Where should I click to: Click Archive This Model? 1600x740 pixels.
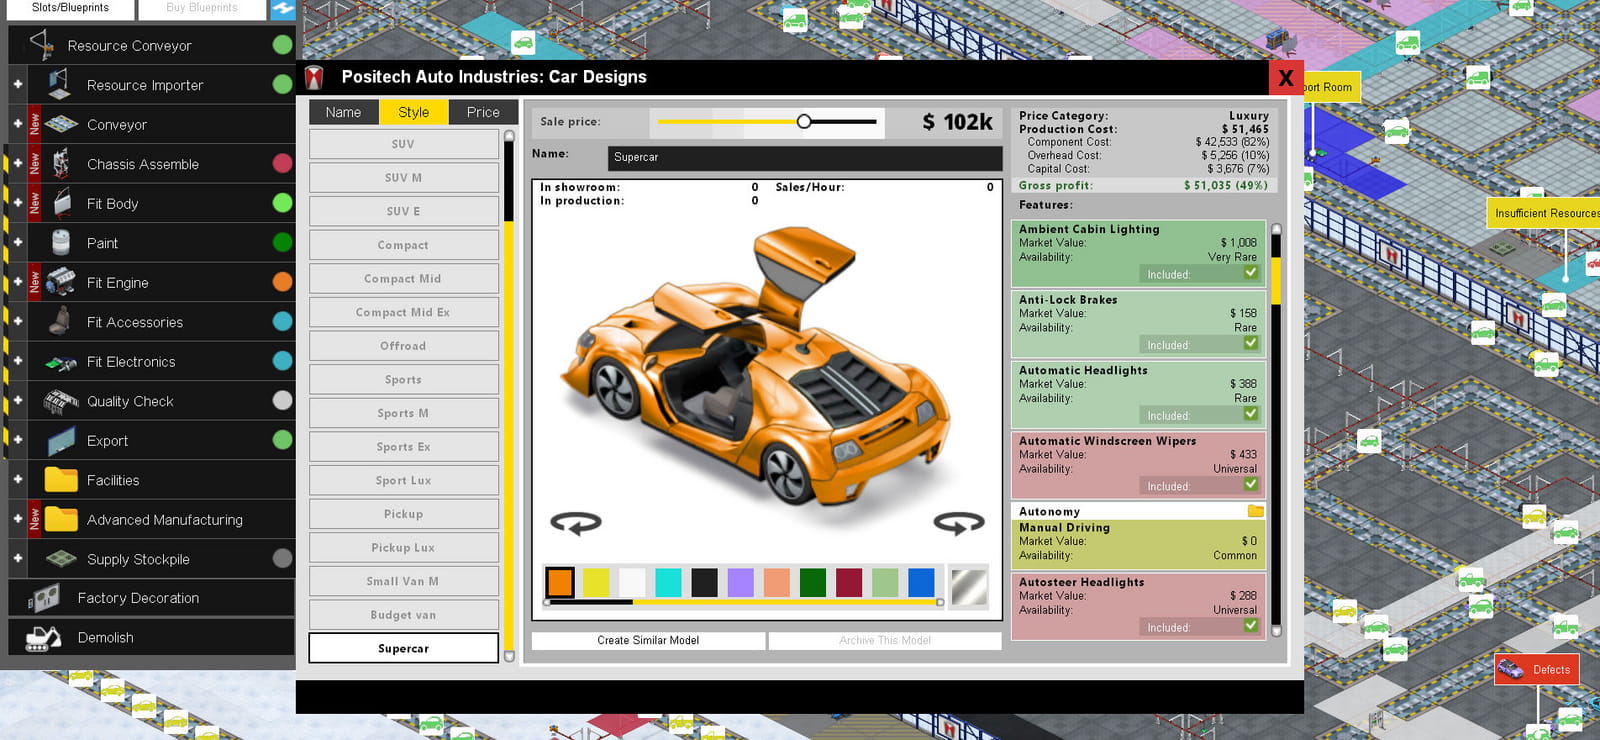coord(885,640)
